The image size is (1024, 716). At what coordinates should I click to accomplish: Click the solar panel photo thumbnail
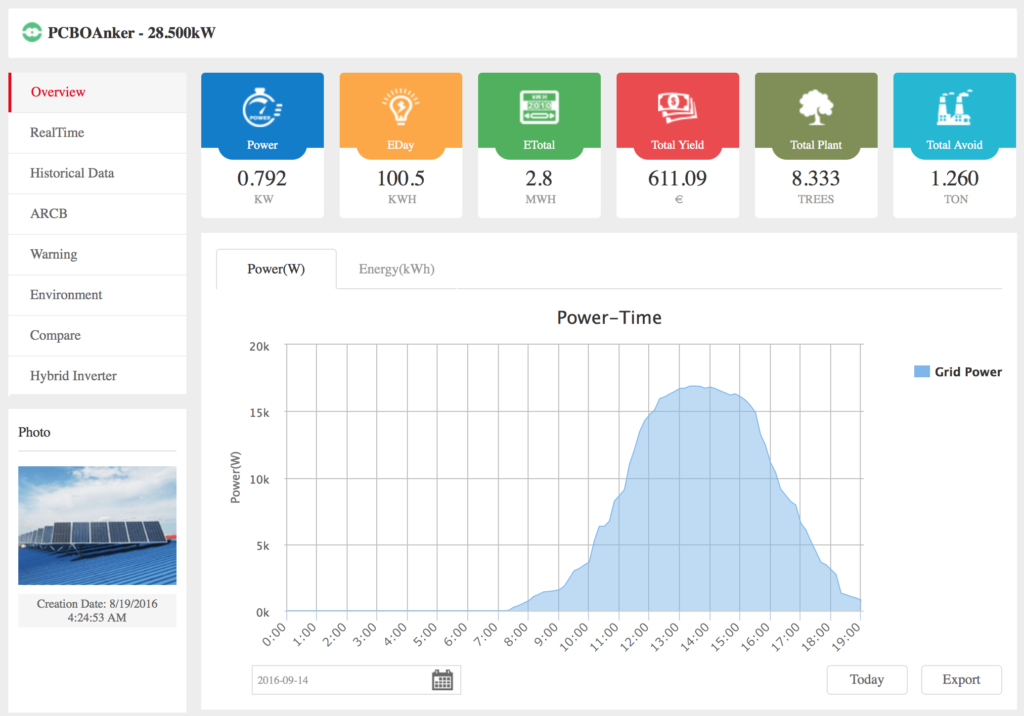point(96,524)
